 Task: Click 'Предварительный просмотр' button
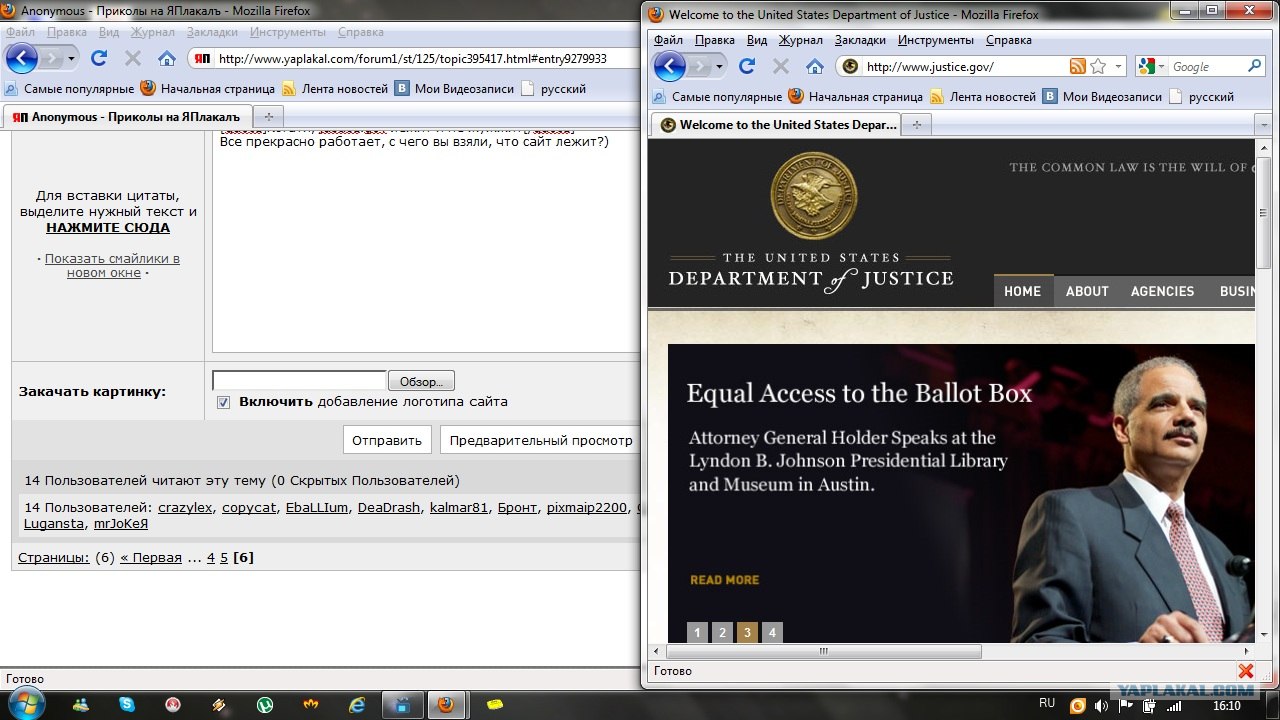point(540,440)
